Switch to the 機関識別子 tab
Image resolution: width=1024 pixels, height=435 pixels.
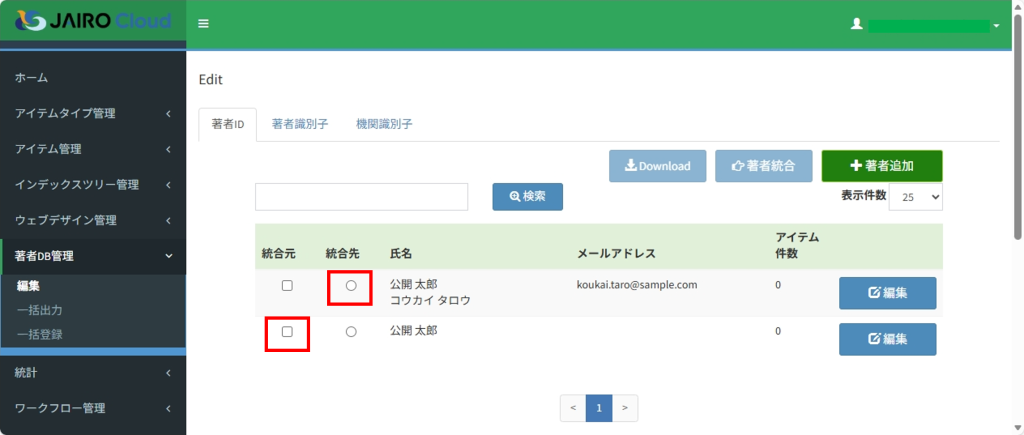[x=384, y=125]
